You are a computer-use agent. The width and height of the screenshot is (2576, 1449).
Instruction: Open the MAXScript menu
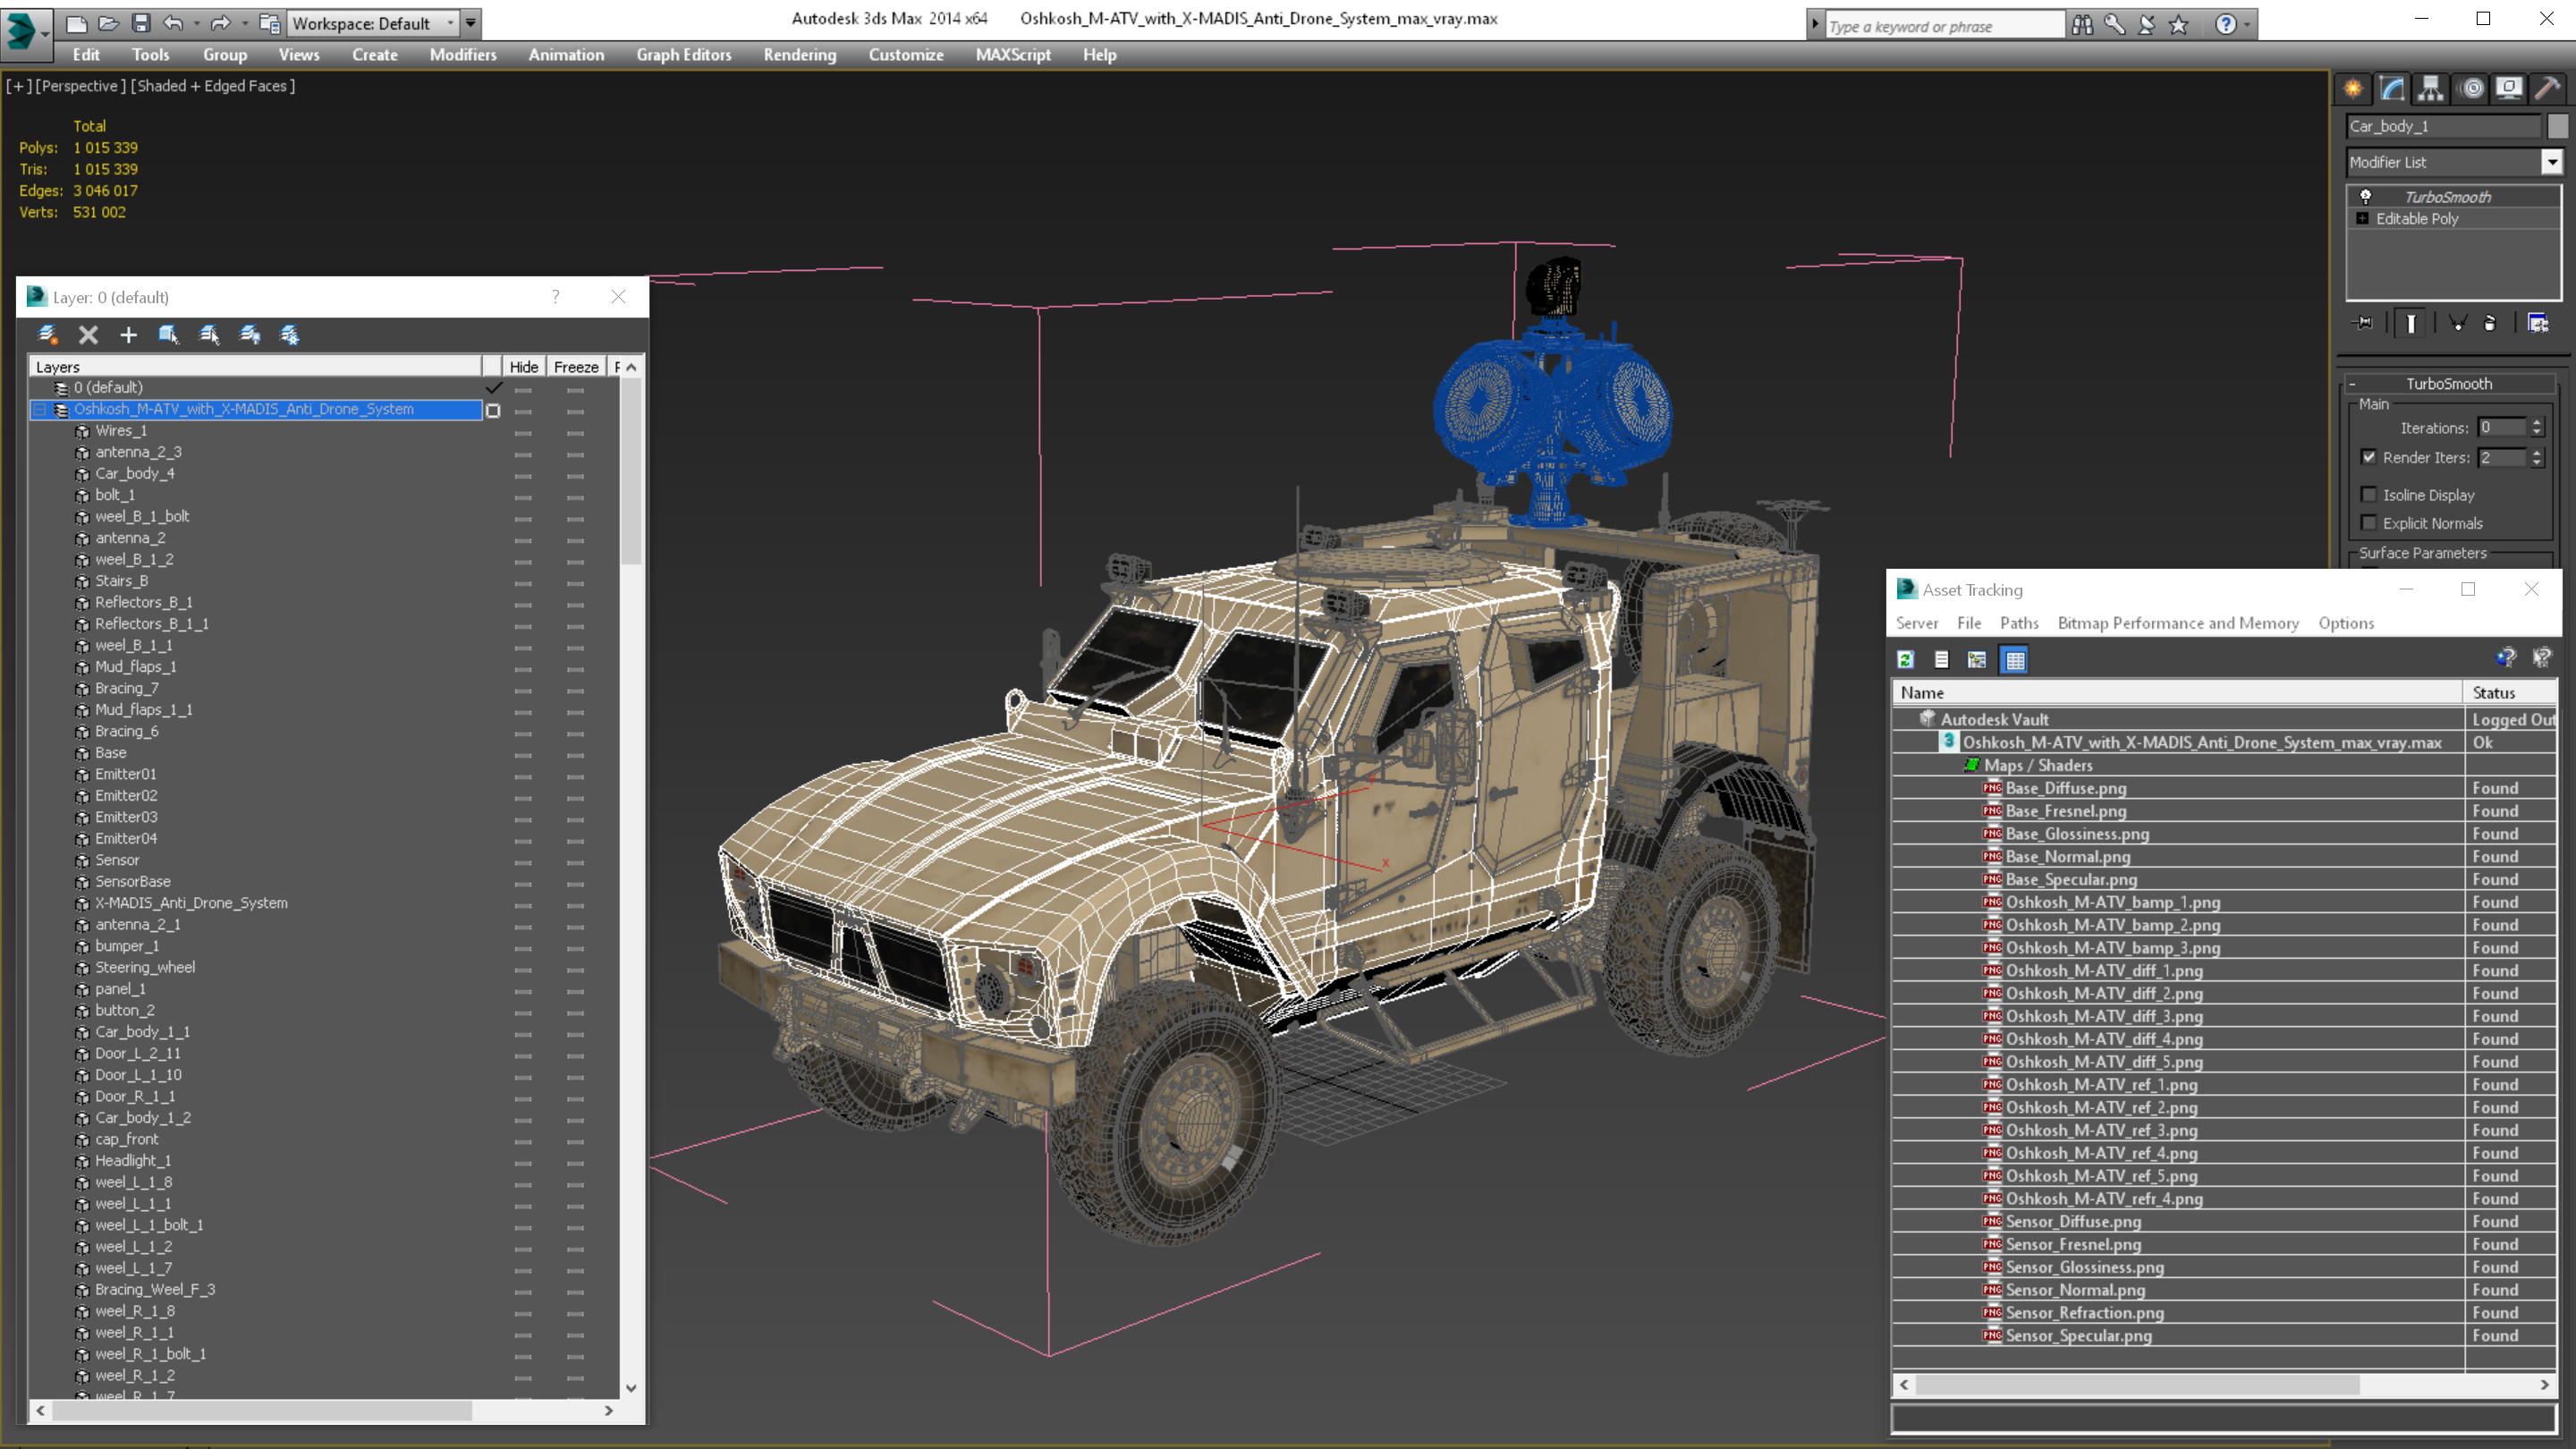pyautogui.click(x=1013, y=55)
